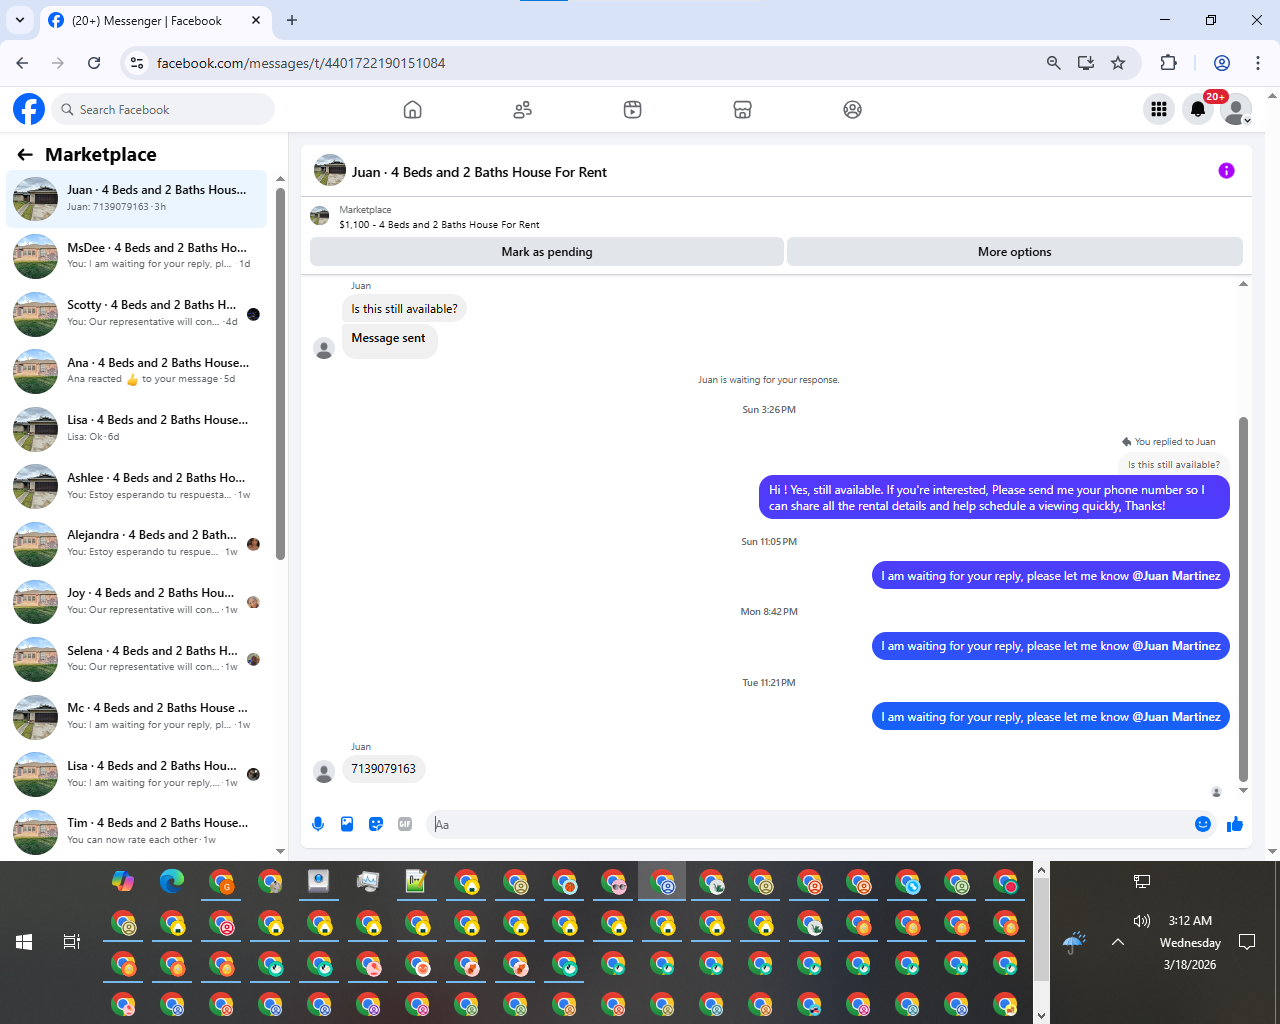Click the message input field

point(810,824)
